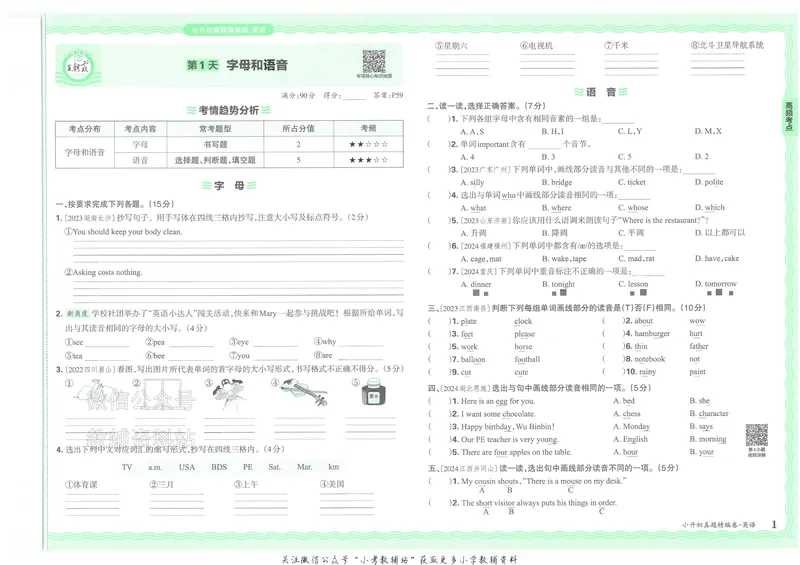
Task: Click the 语音 section heading
Action: tap(601, 92)
